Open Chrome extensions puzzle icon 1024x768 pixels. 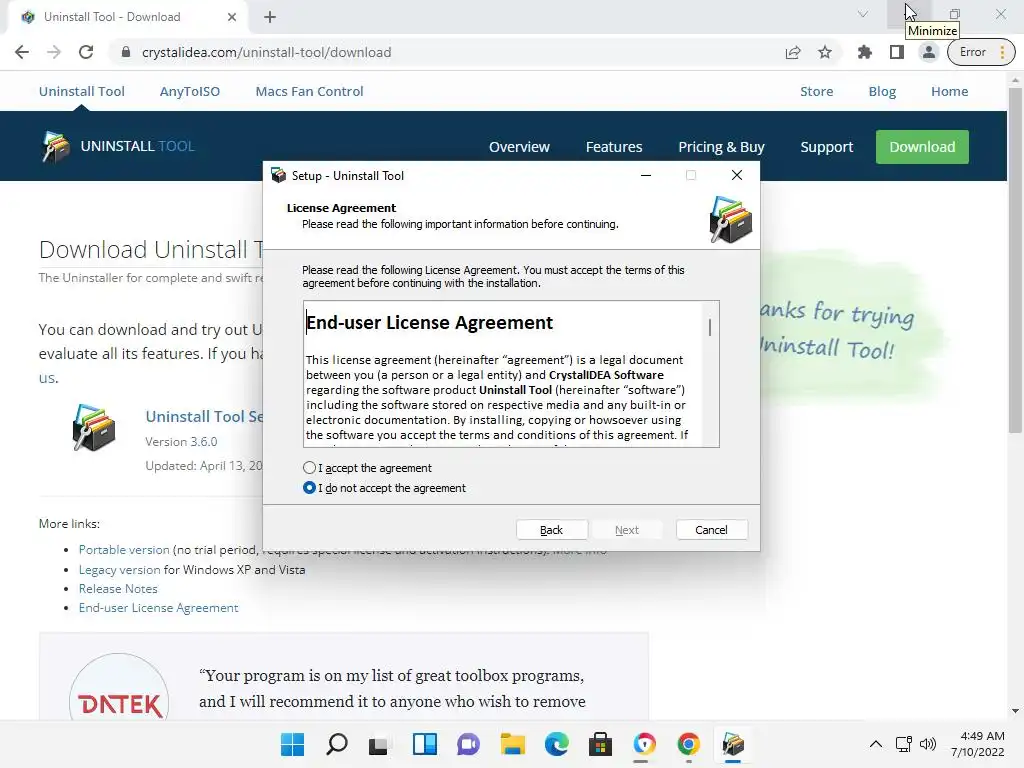(x=865, y=52)
